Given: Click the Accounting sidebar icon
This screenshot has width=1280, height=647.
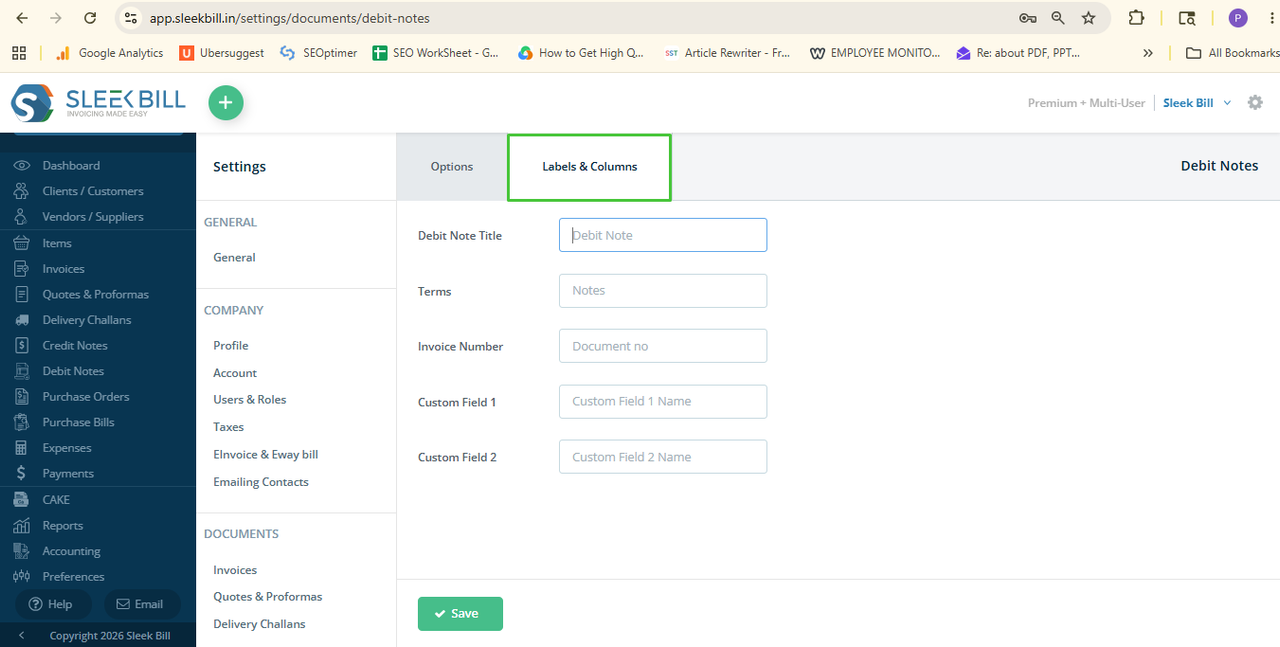Looking at the screenshot, I should (x=22, y=551).
